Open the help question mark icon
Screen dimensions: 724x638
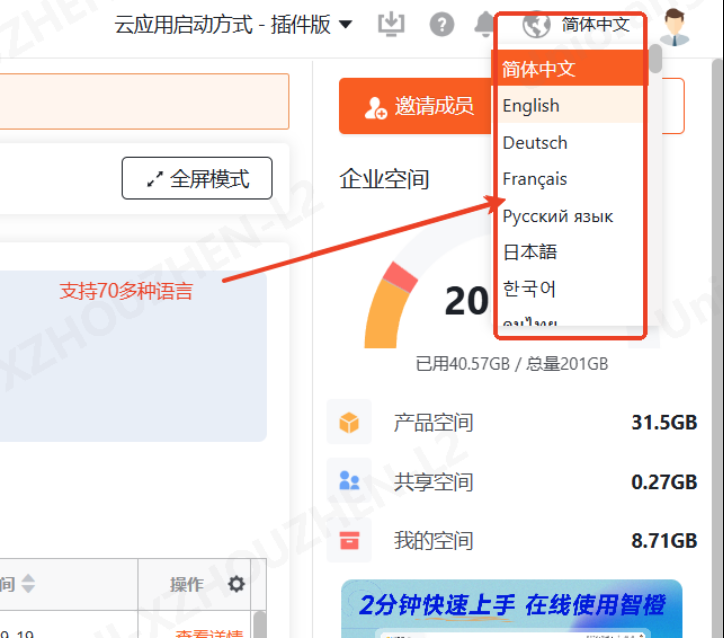[441, 24]
